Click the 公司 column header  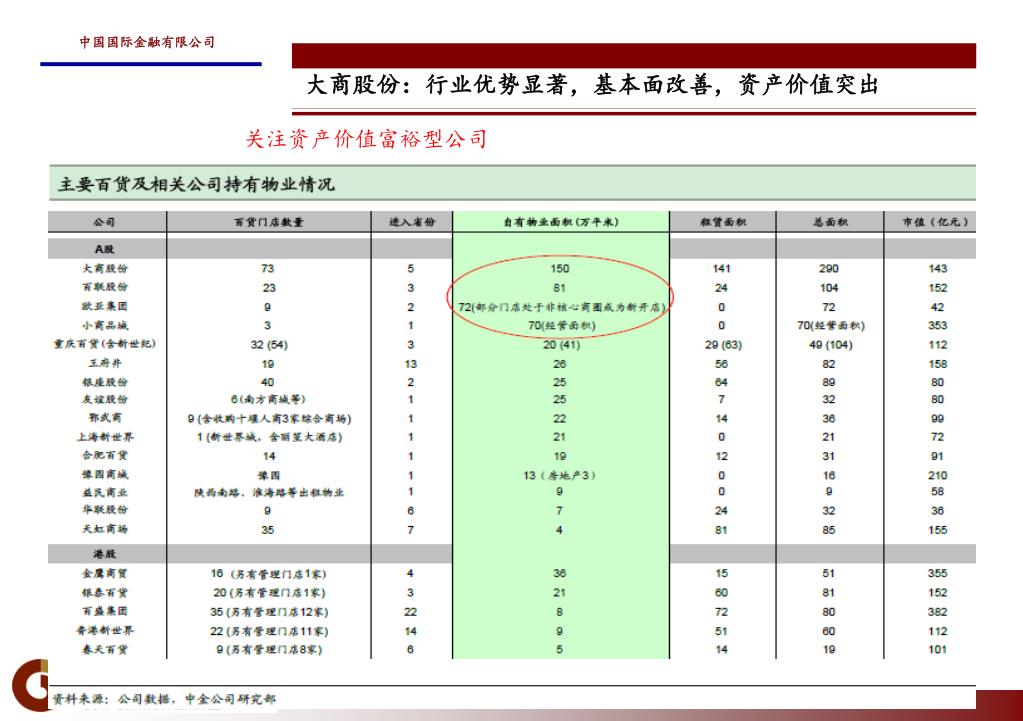point(104,222)
